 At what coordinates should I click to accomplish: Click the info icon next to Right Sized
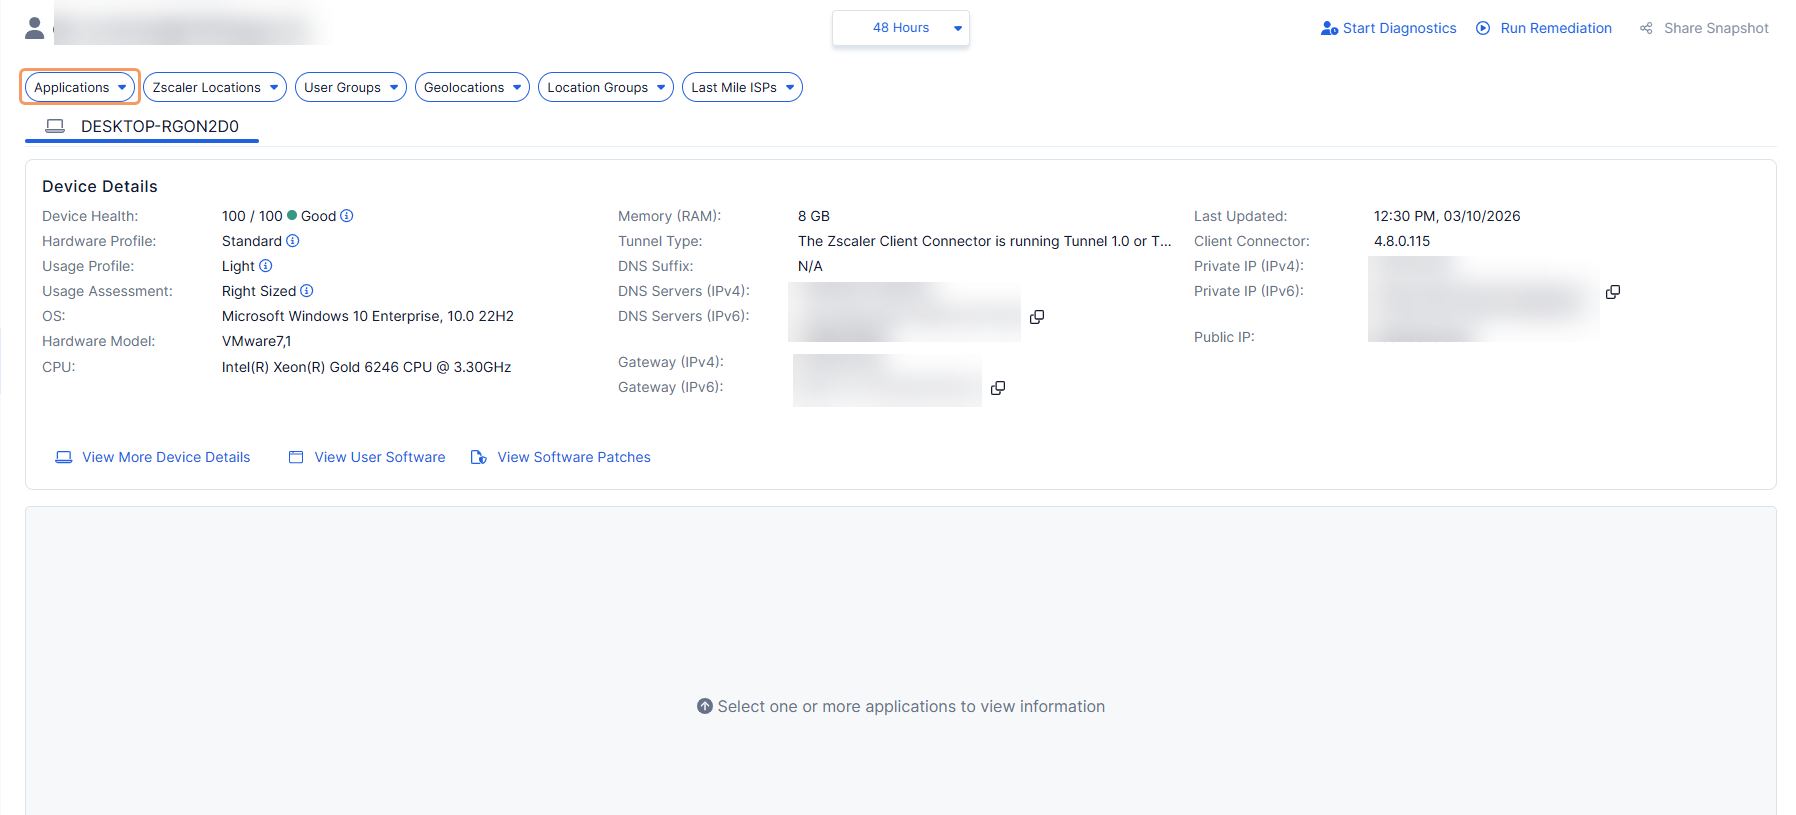pyautogui.click(x=307, y=291)
